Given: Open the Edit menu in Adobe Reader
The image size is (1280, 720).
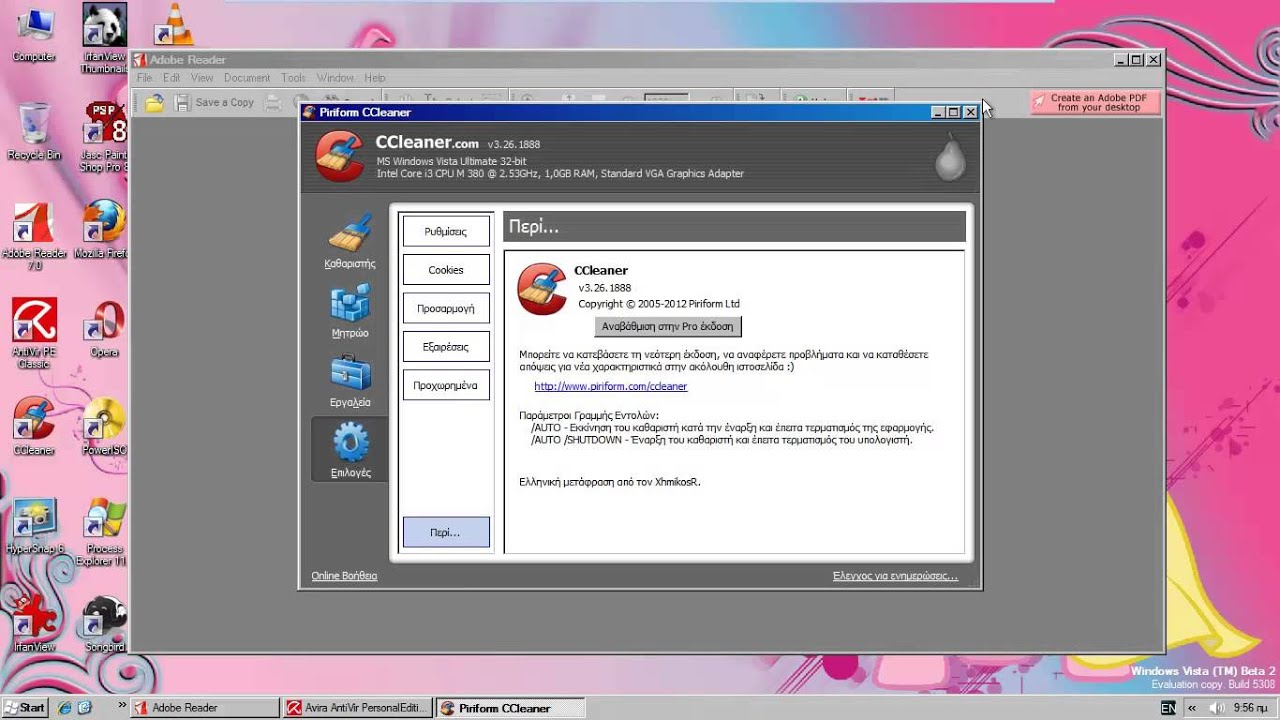Looking at the screenshot, I should (172, 78).
